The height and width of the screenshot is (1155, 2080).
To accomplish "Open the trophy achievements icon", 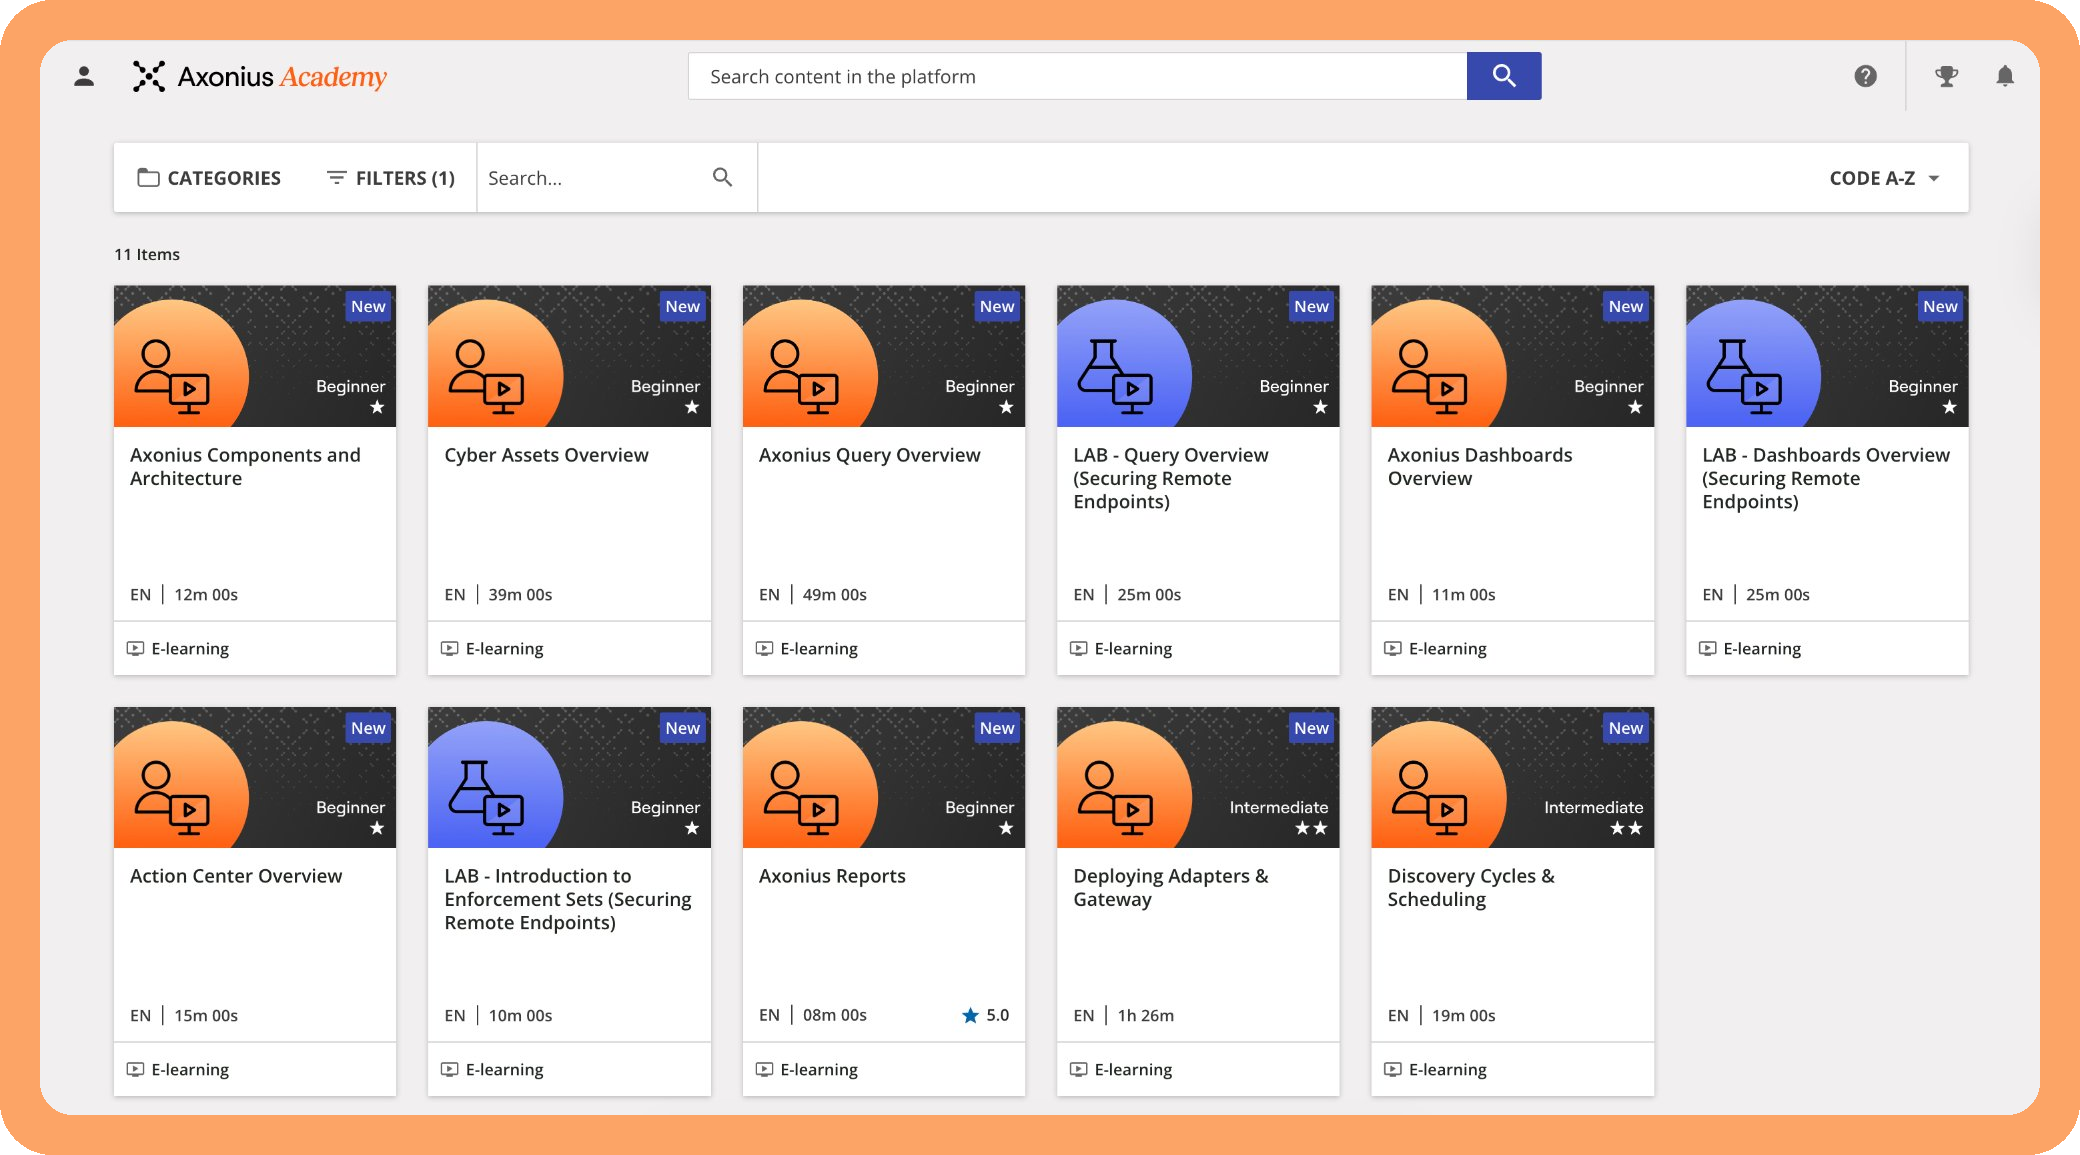I will point(1946,76).
